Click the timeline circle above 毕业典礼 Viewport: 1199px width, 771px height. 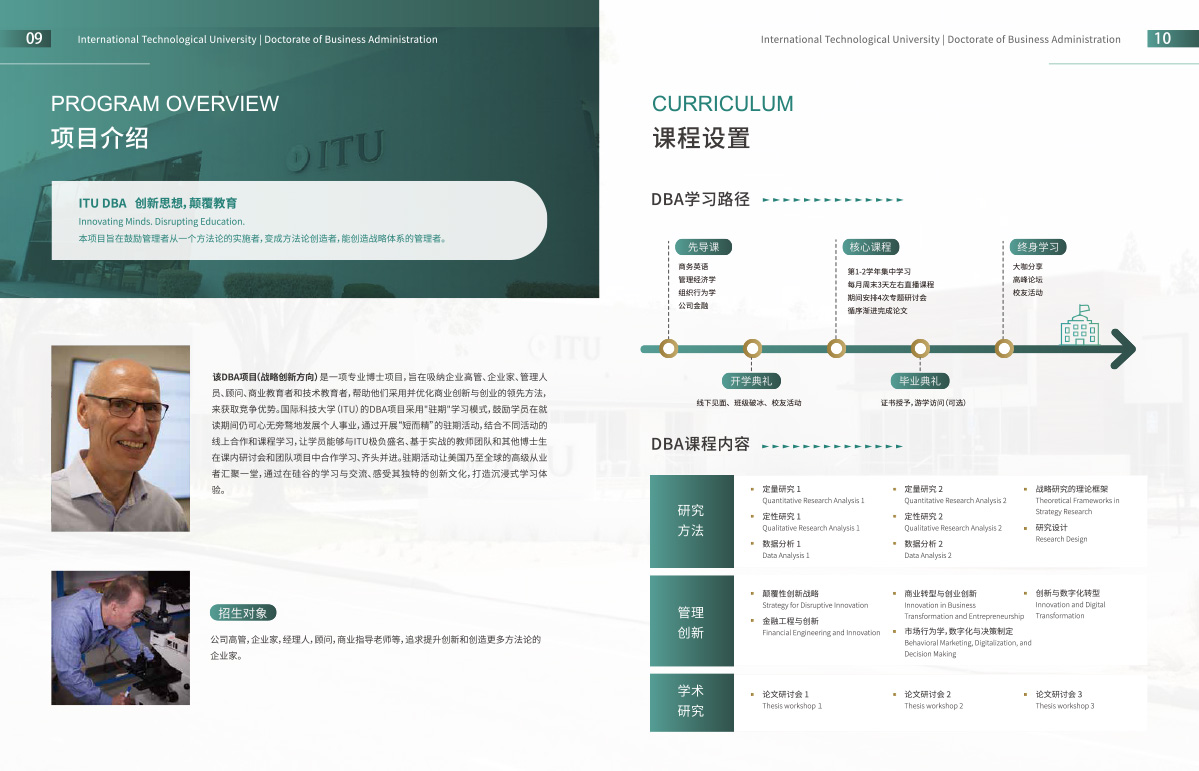click(x=920, y=348)
